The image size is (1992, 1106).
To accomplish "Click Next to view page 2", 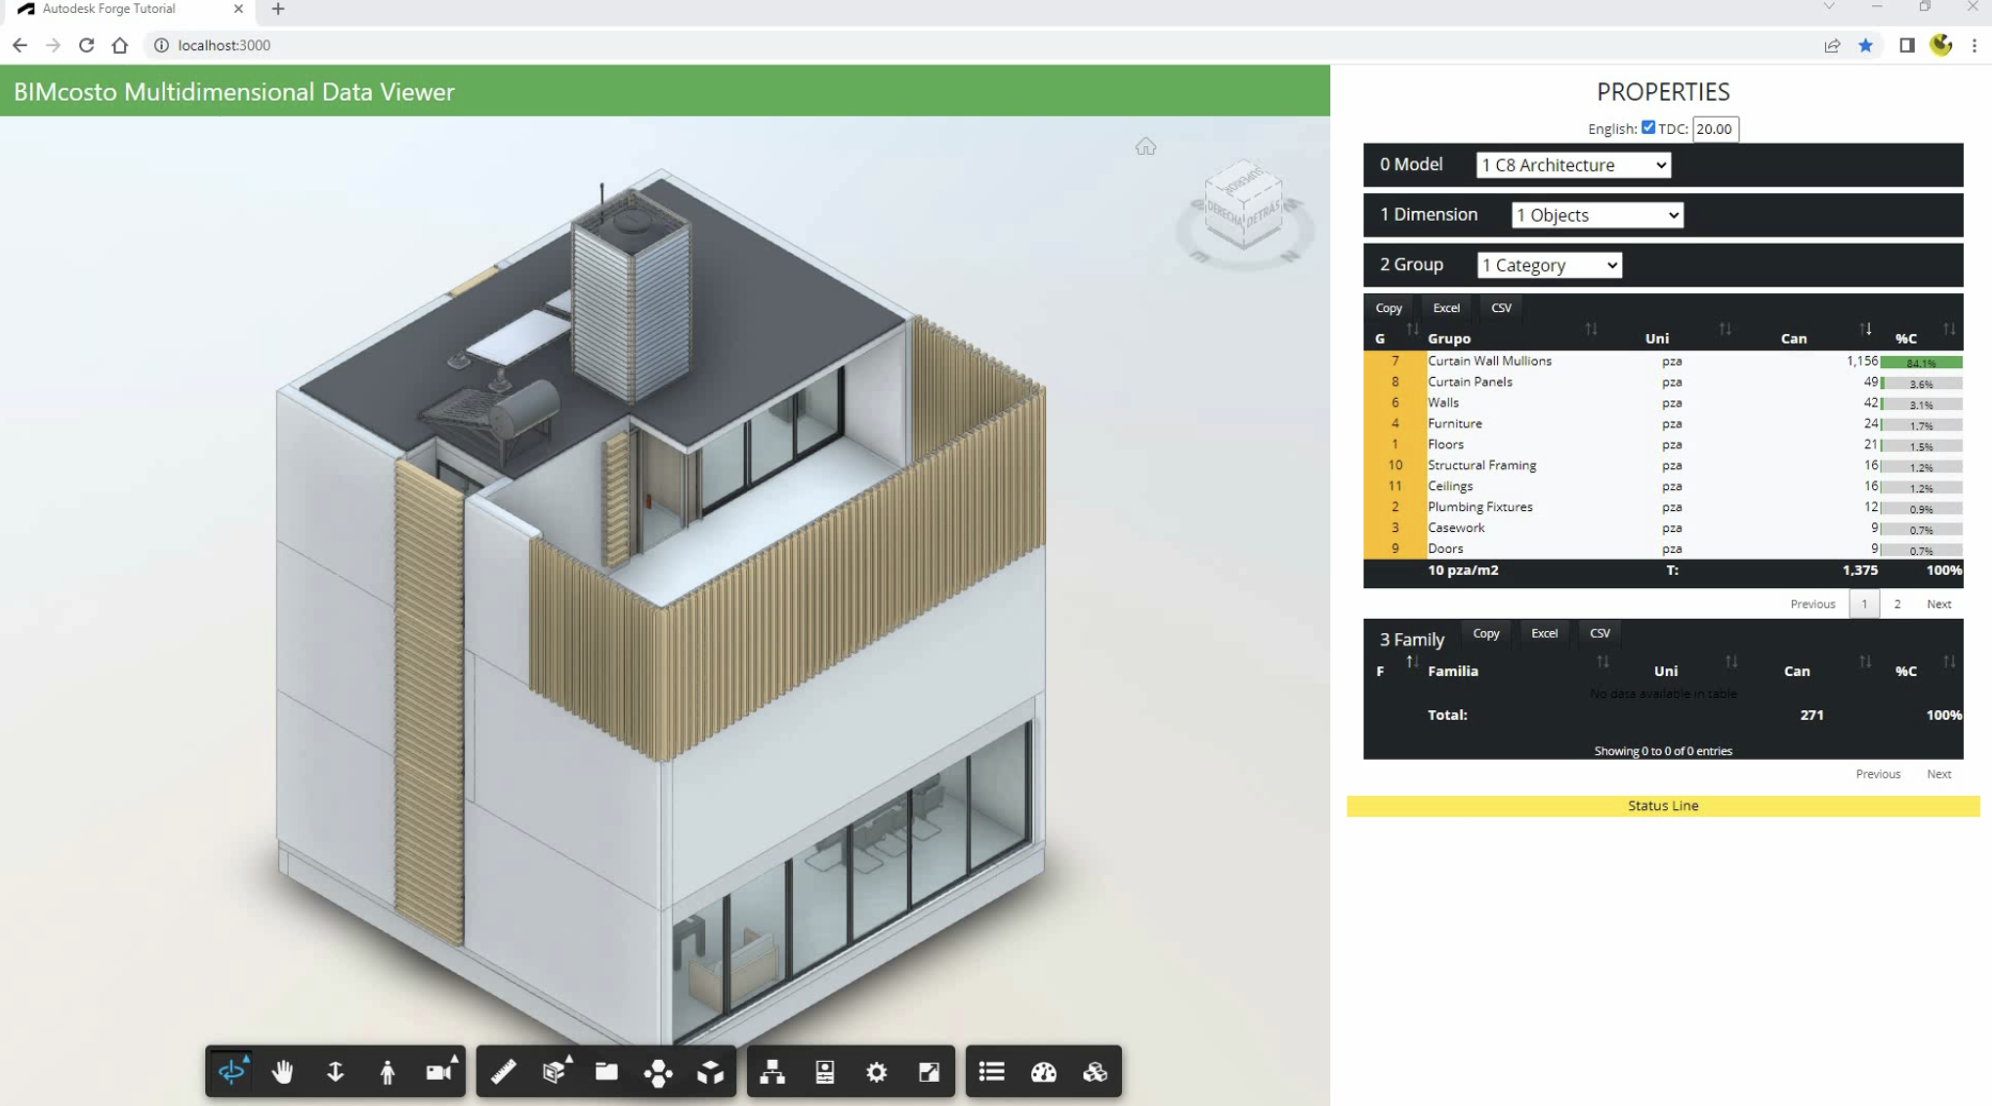I will click(x=1938, y=603).
